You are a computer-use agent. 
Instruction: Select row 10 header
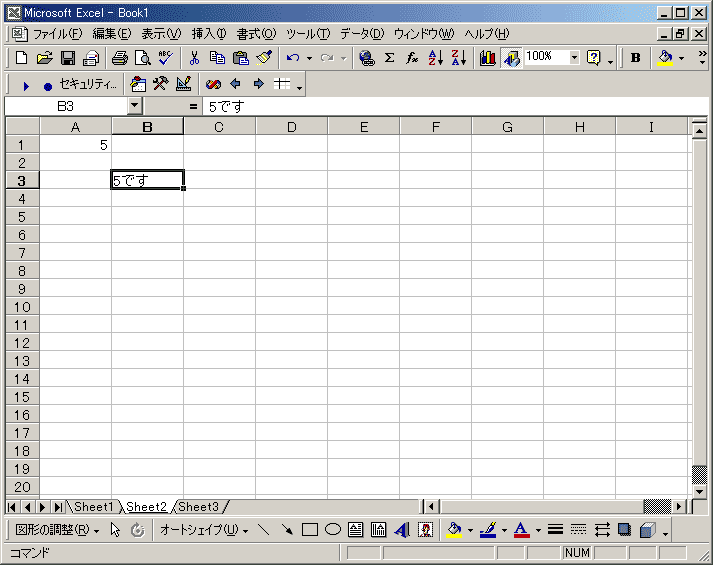(22, 307)
